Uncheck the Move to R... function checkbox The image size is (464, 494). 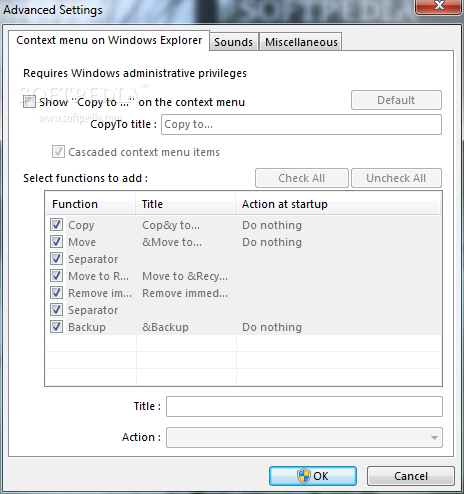(x=56, y=276)
